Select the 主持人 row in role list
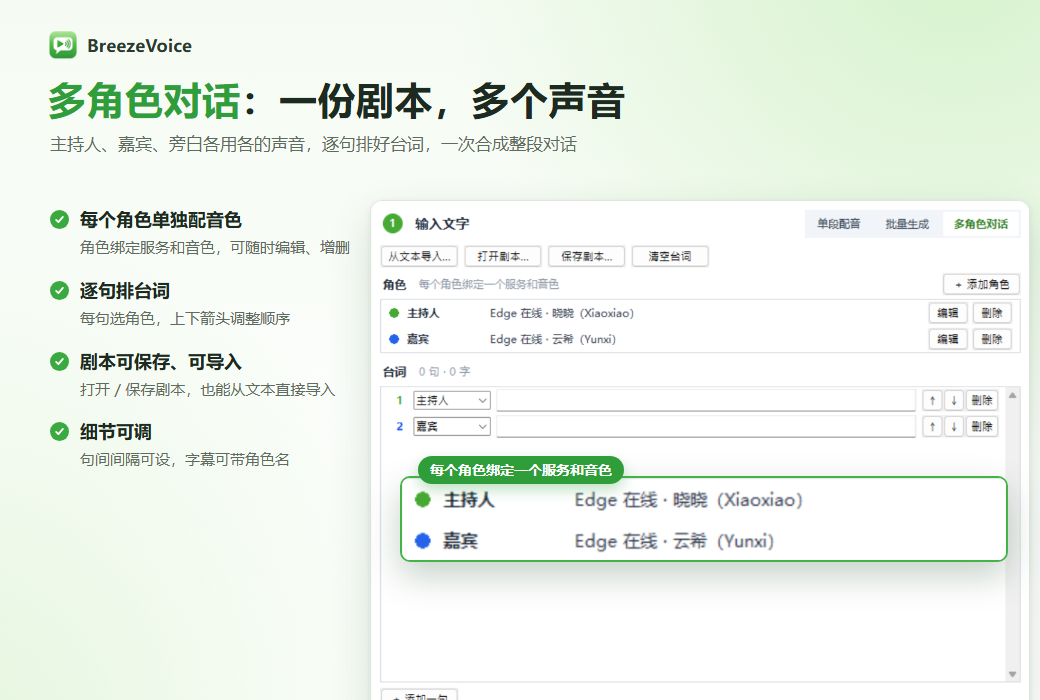This screenshot has height=700, width=1040. click(700, 313)
